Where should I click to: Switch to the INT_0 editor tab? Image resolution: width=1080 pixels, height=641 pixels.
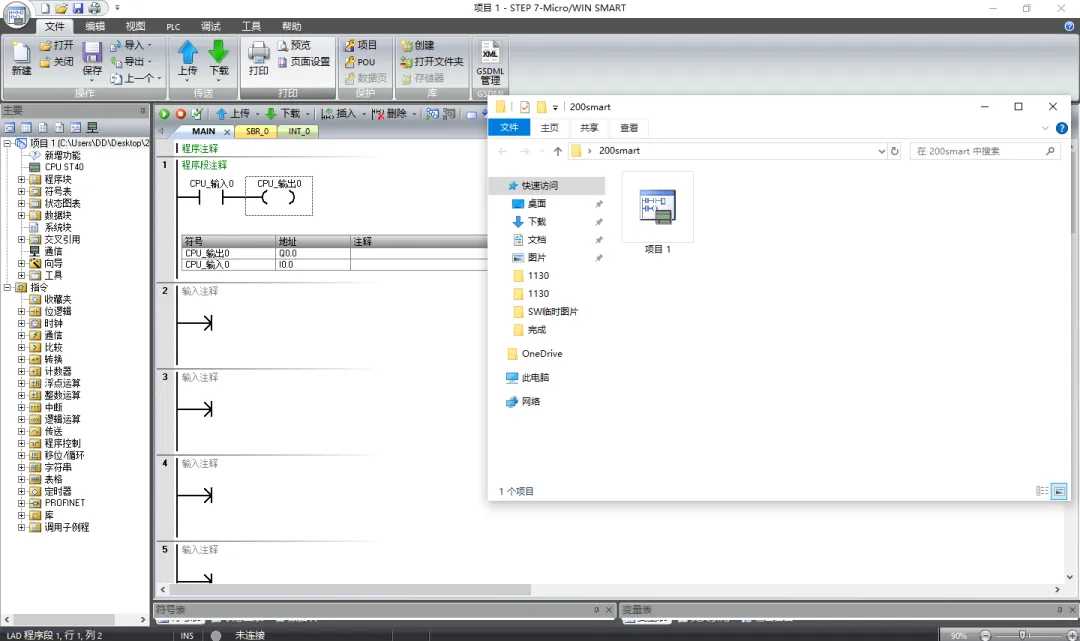click(x=299, y=132)
